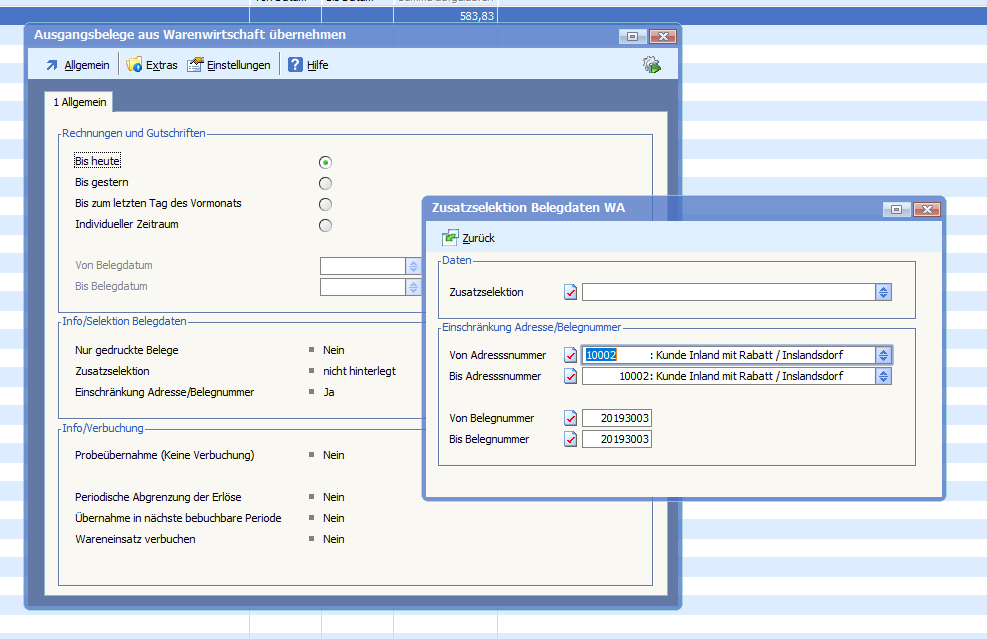The width and height of the screenshot is (987, 639).
Task: Open the Bis Adresssnummer dropdown list
Action: point(883,377)
